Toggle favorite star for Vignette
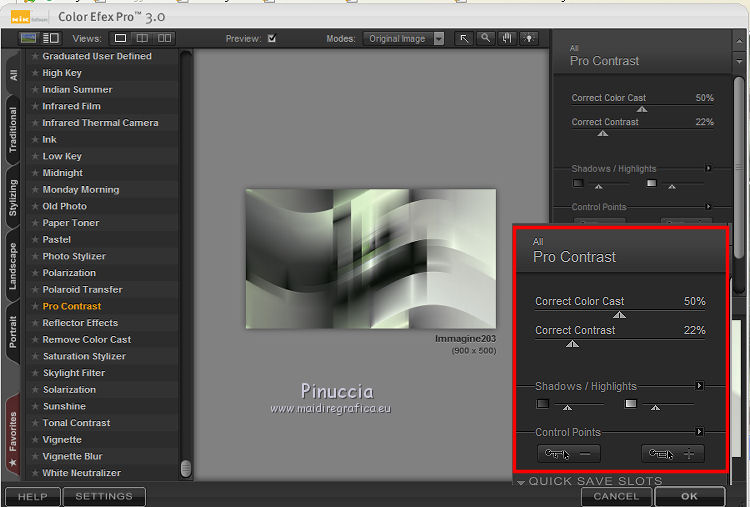 point(35,440)
